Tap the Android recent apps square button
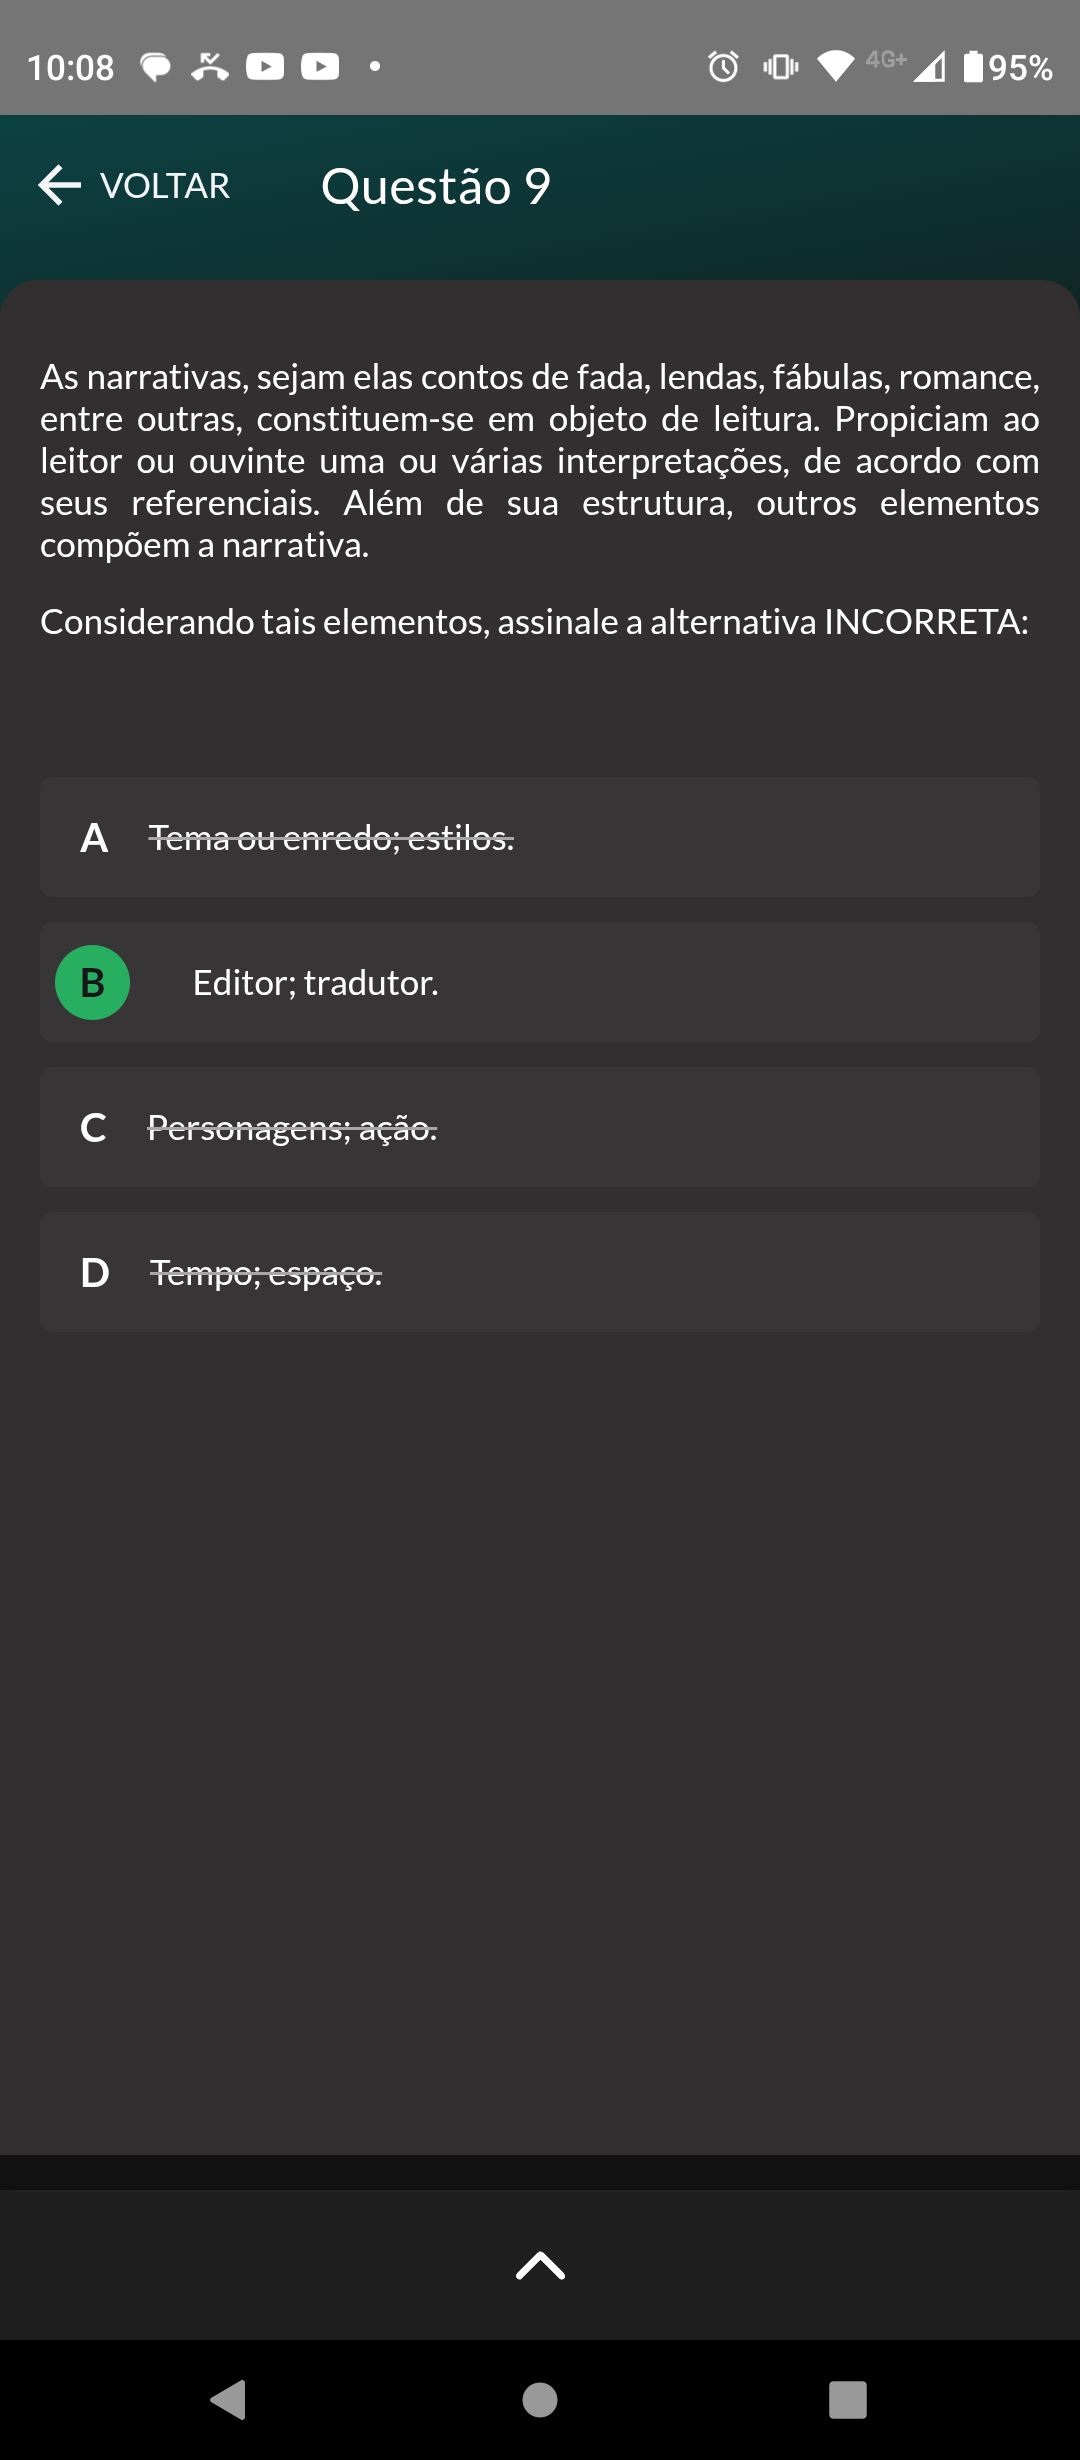 (x=848, y=2399)
